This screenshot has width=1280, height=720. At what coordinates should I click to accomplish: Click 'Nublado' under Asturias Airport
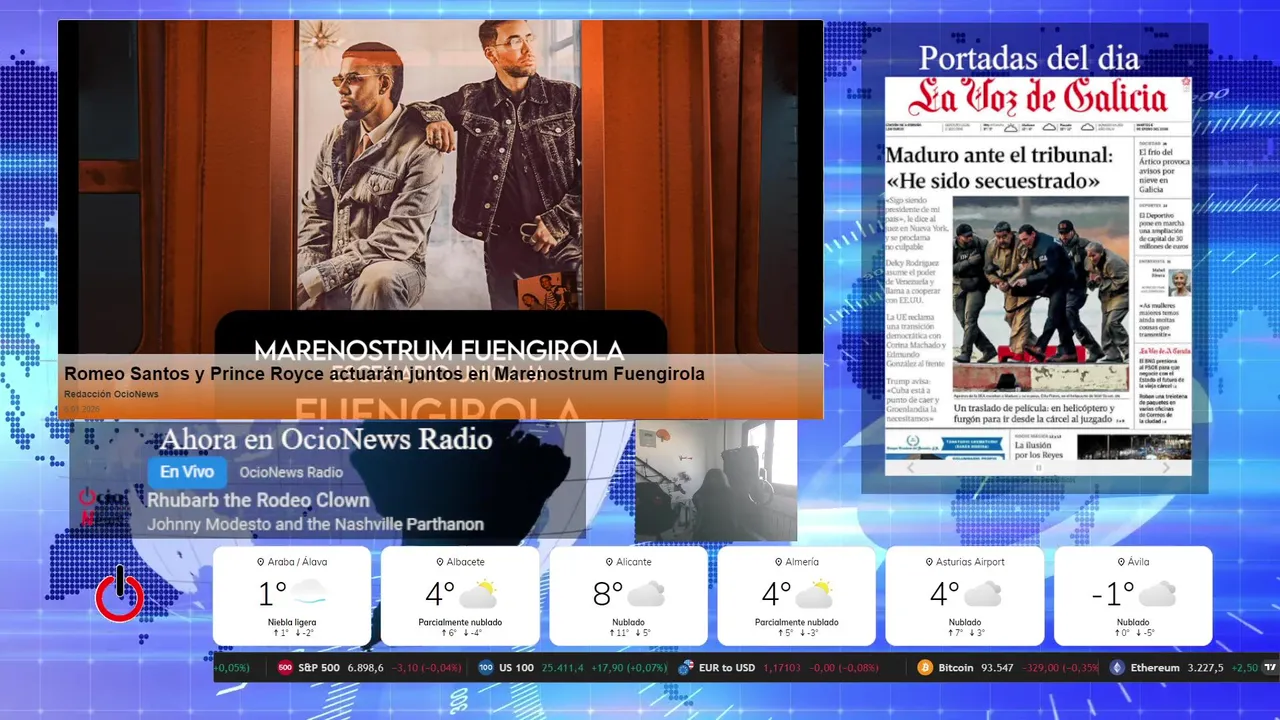coord(964,622)
